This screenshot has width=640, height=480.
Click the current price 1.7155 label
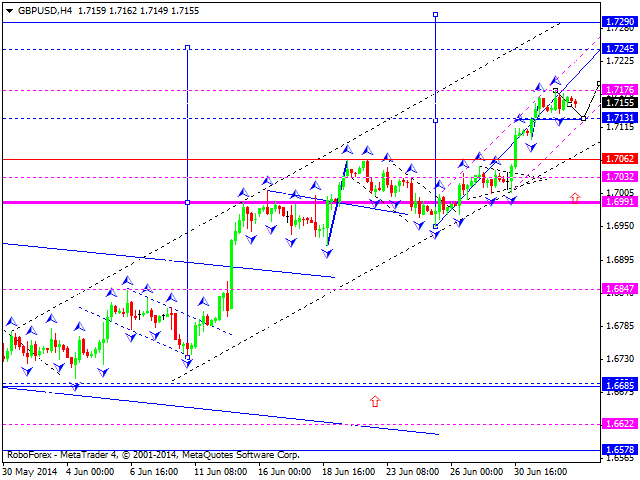point(618,102)
